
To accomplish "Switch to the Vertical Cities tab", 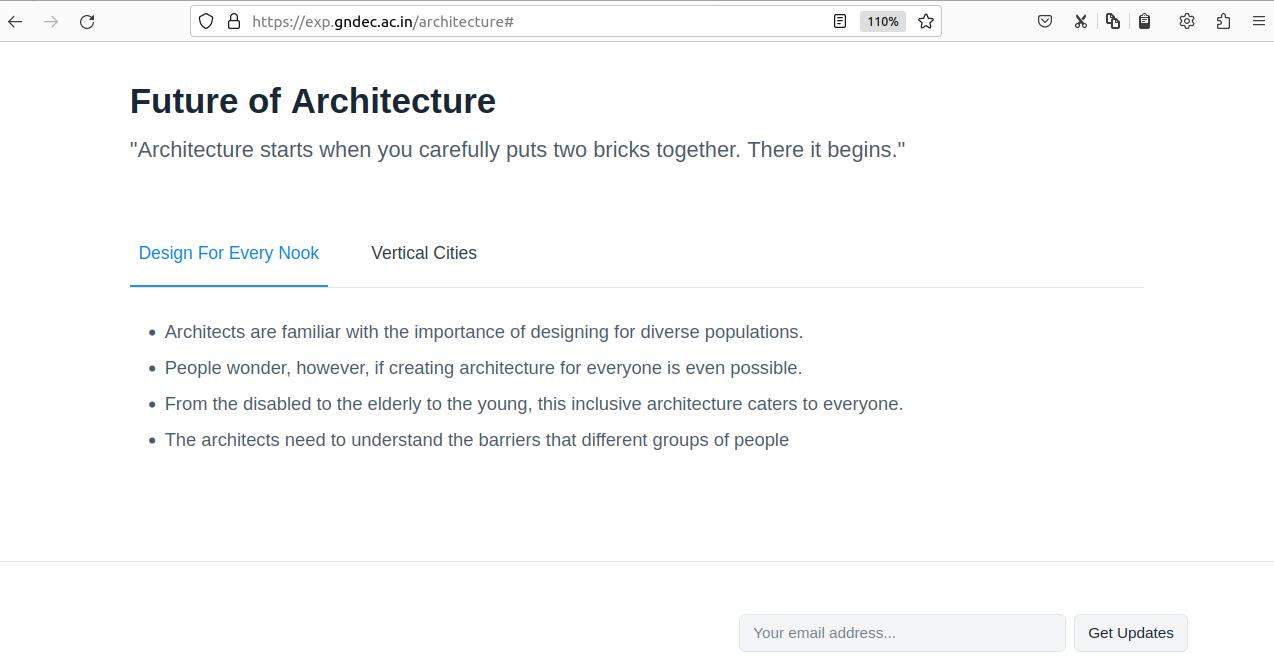I will coord(424,253).
